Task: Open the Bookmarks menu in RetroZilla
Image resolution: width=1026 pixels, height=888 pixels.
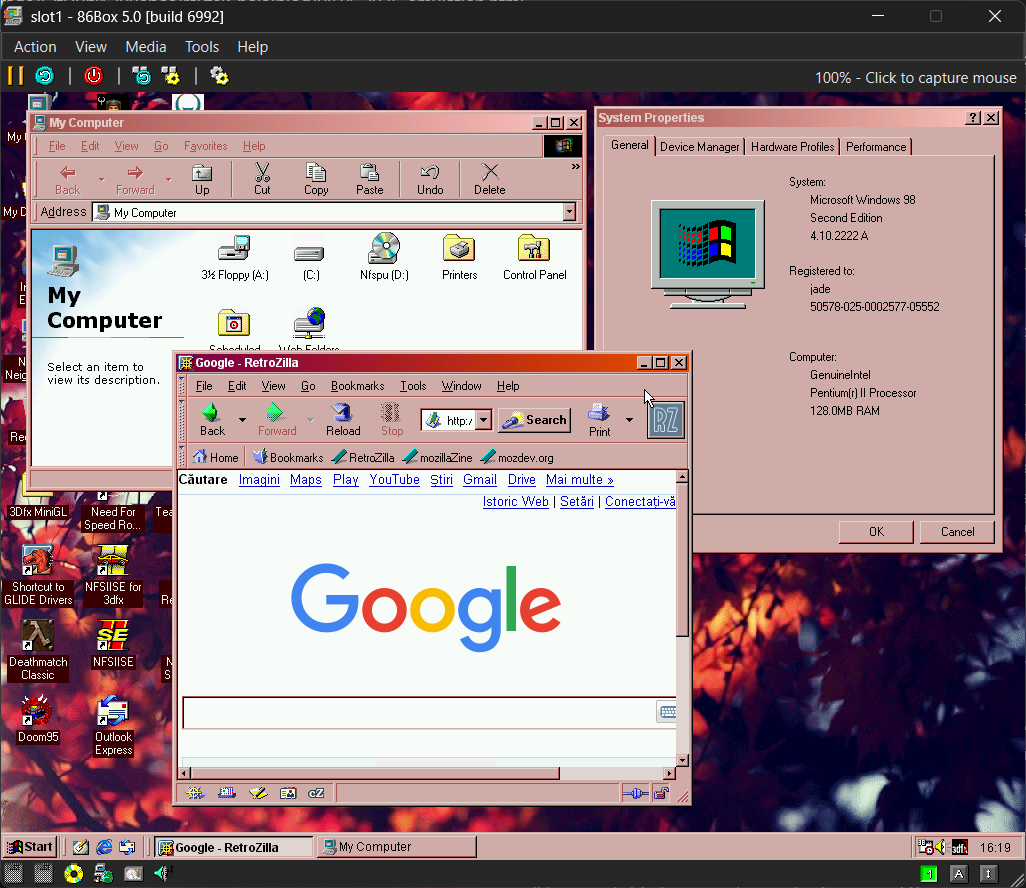Action: coord(357,386)
